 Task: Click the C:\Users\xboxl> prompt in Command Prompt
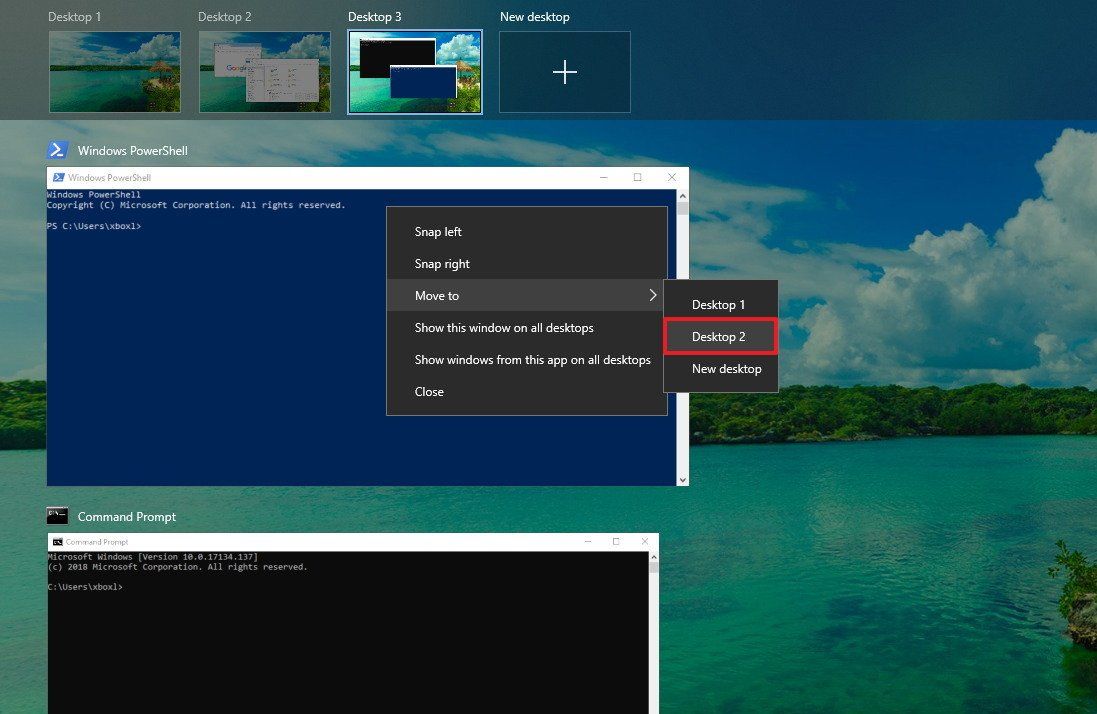85,587
